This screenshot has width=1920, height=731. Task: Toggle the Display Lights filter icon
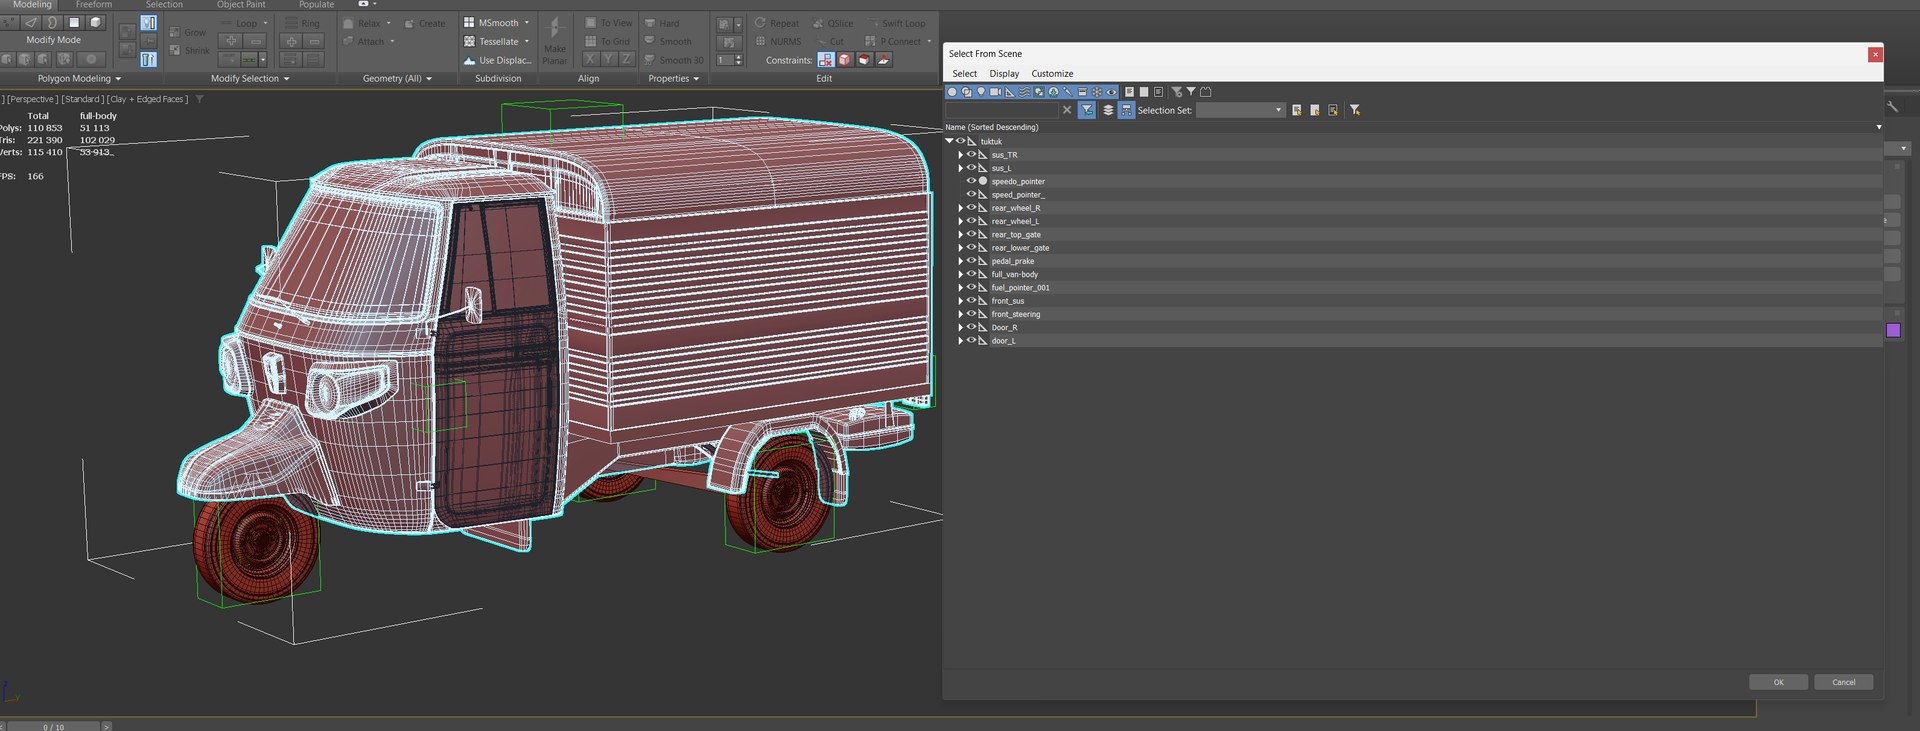981,92
